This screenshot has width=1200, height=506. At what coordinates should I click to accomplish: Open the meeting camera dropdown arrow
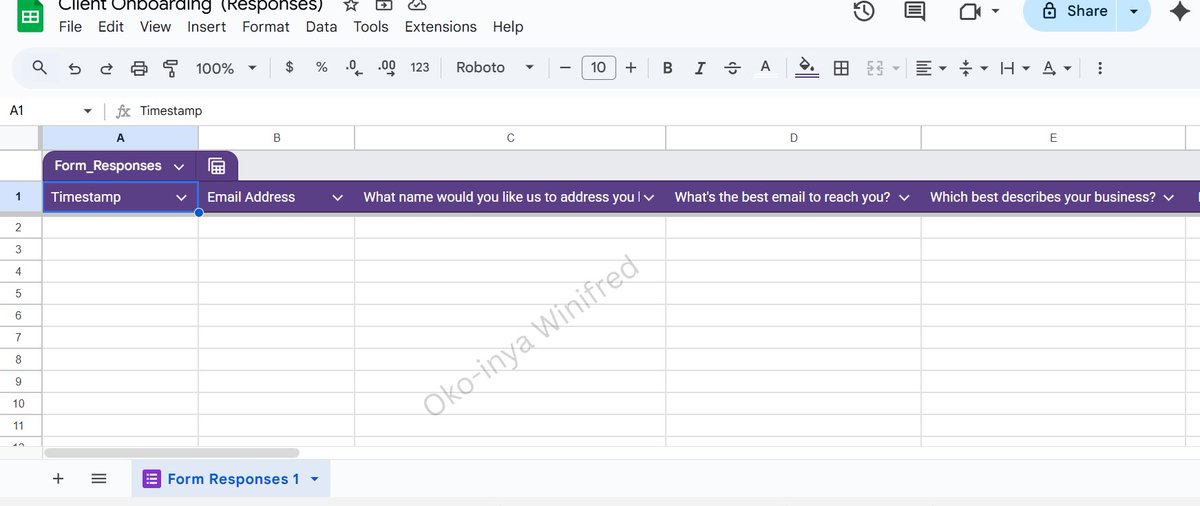click(x=995, y=12)
